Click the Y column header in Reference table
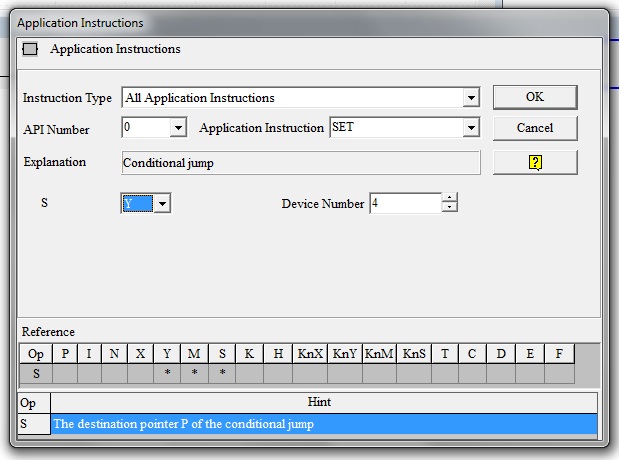The image size is (619, 460). 166,354
